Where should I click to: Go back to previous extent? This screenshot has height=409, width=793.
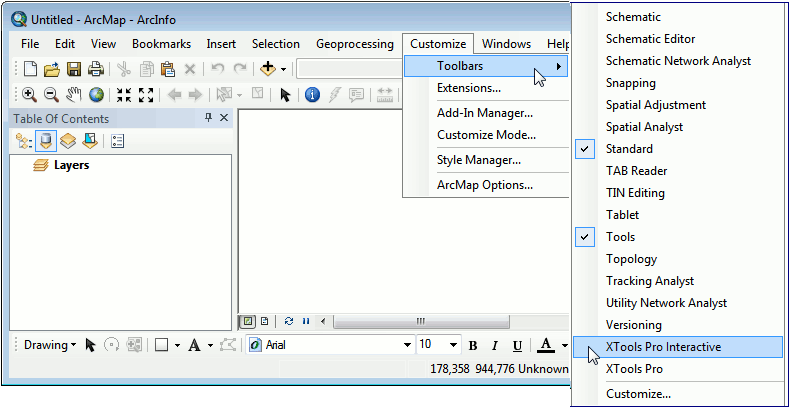[x=174, y=95]
